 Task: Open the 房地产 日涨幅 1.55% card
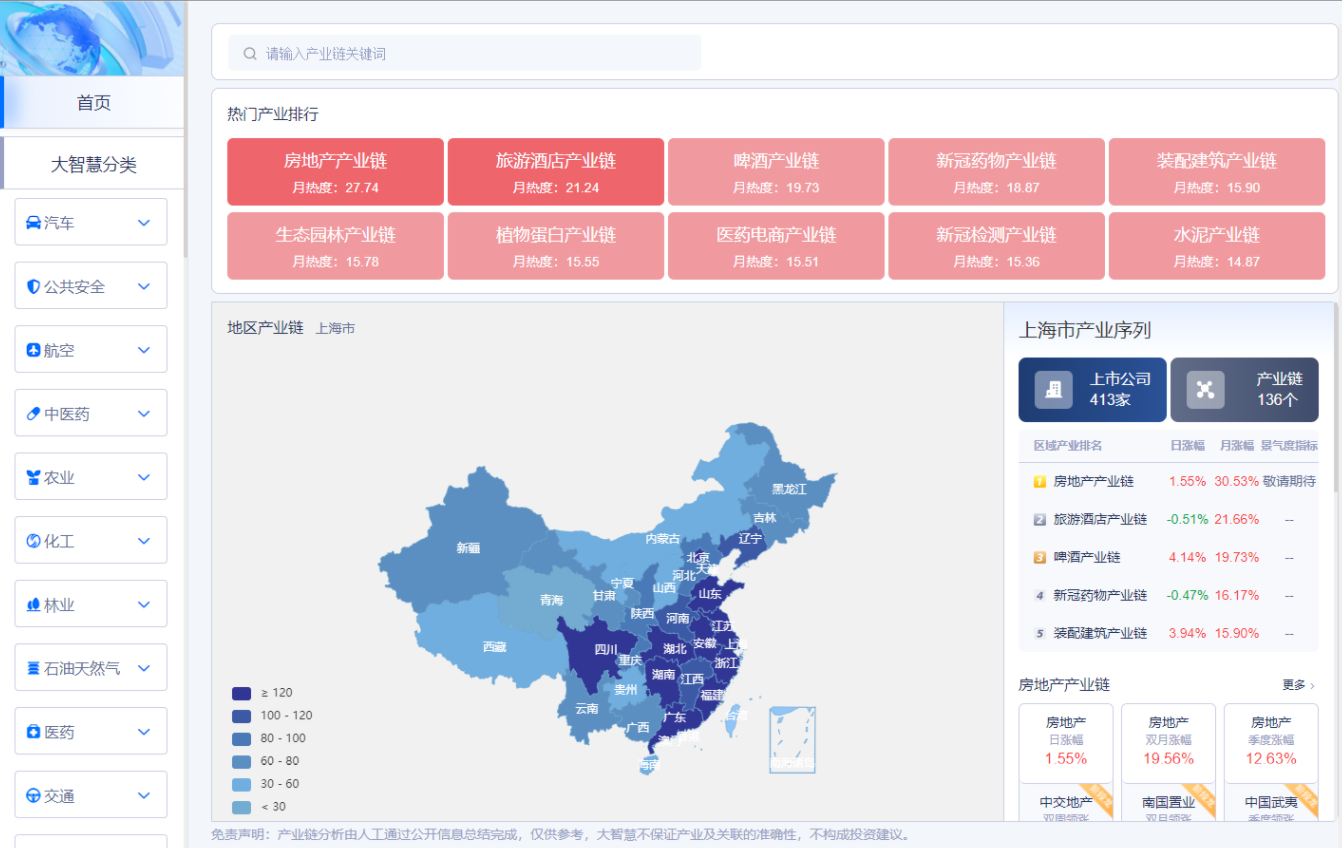1066,743
